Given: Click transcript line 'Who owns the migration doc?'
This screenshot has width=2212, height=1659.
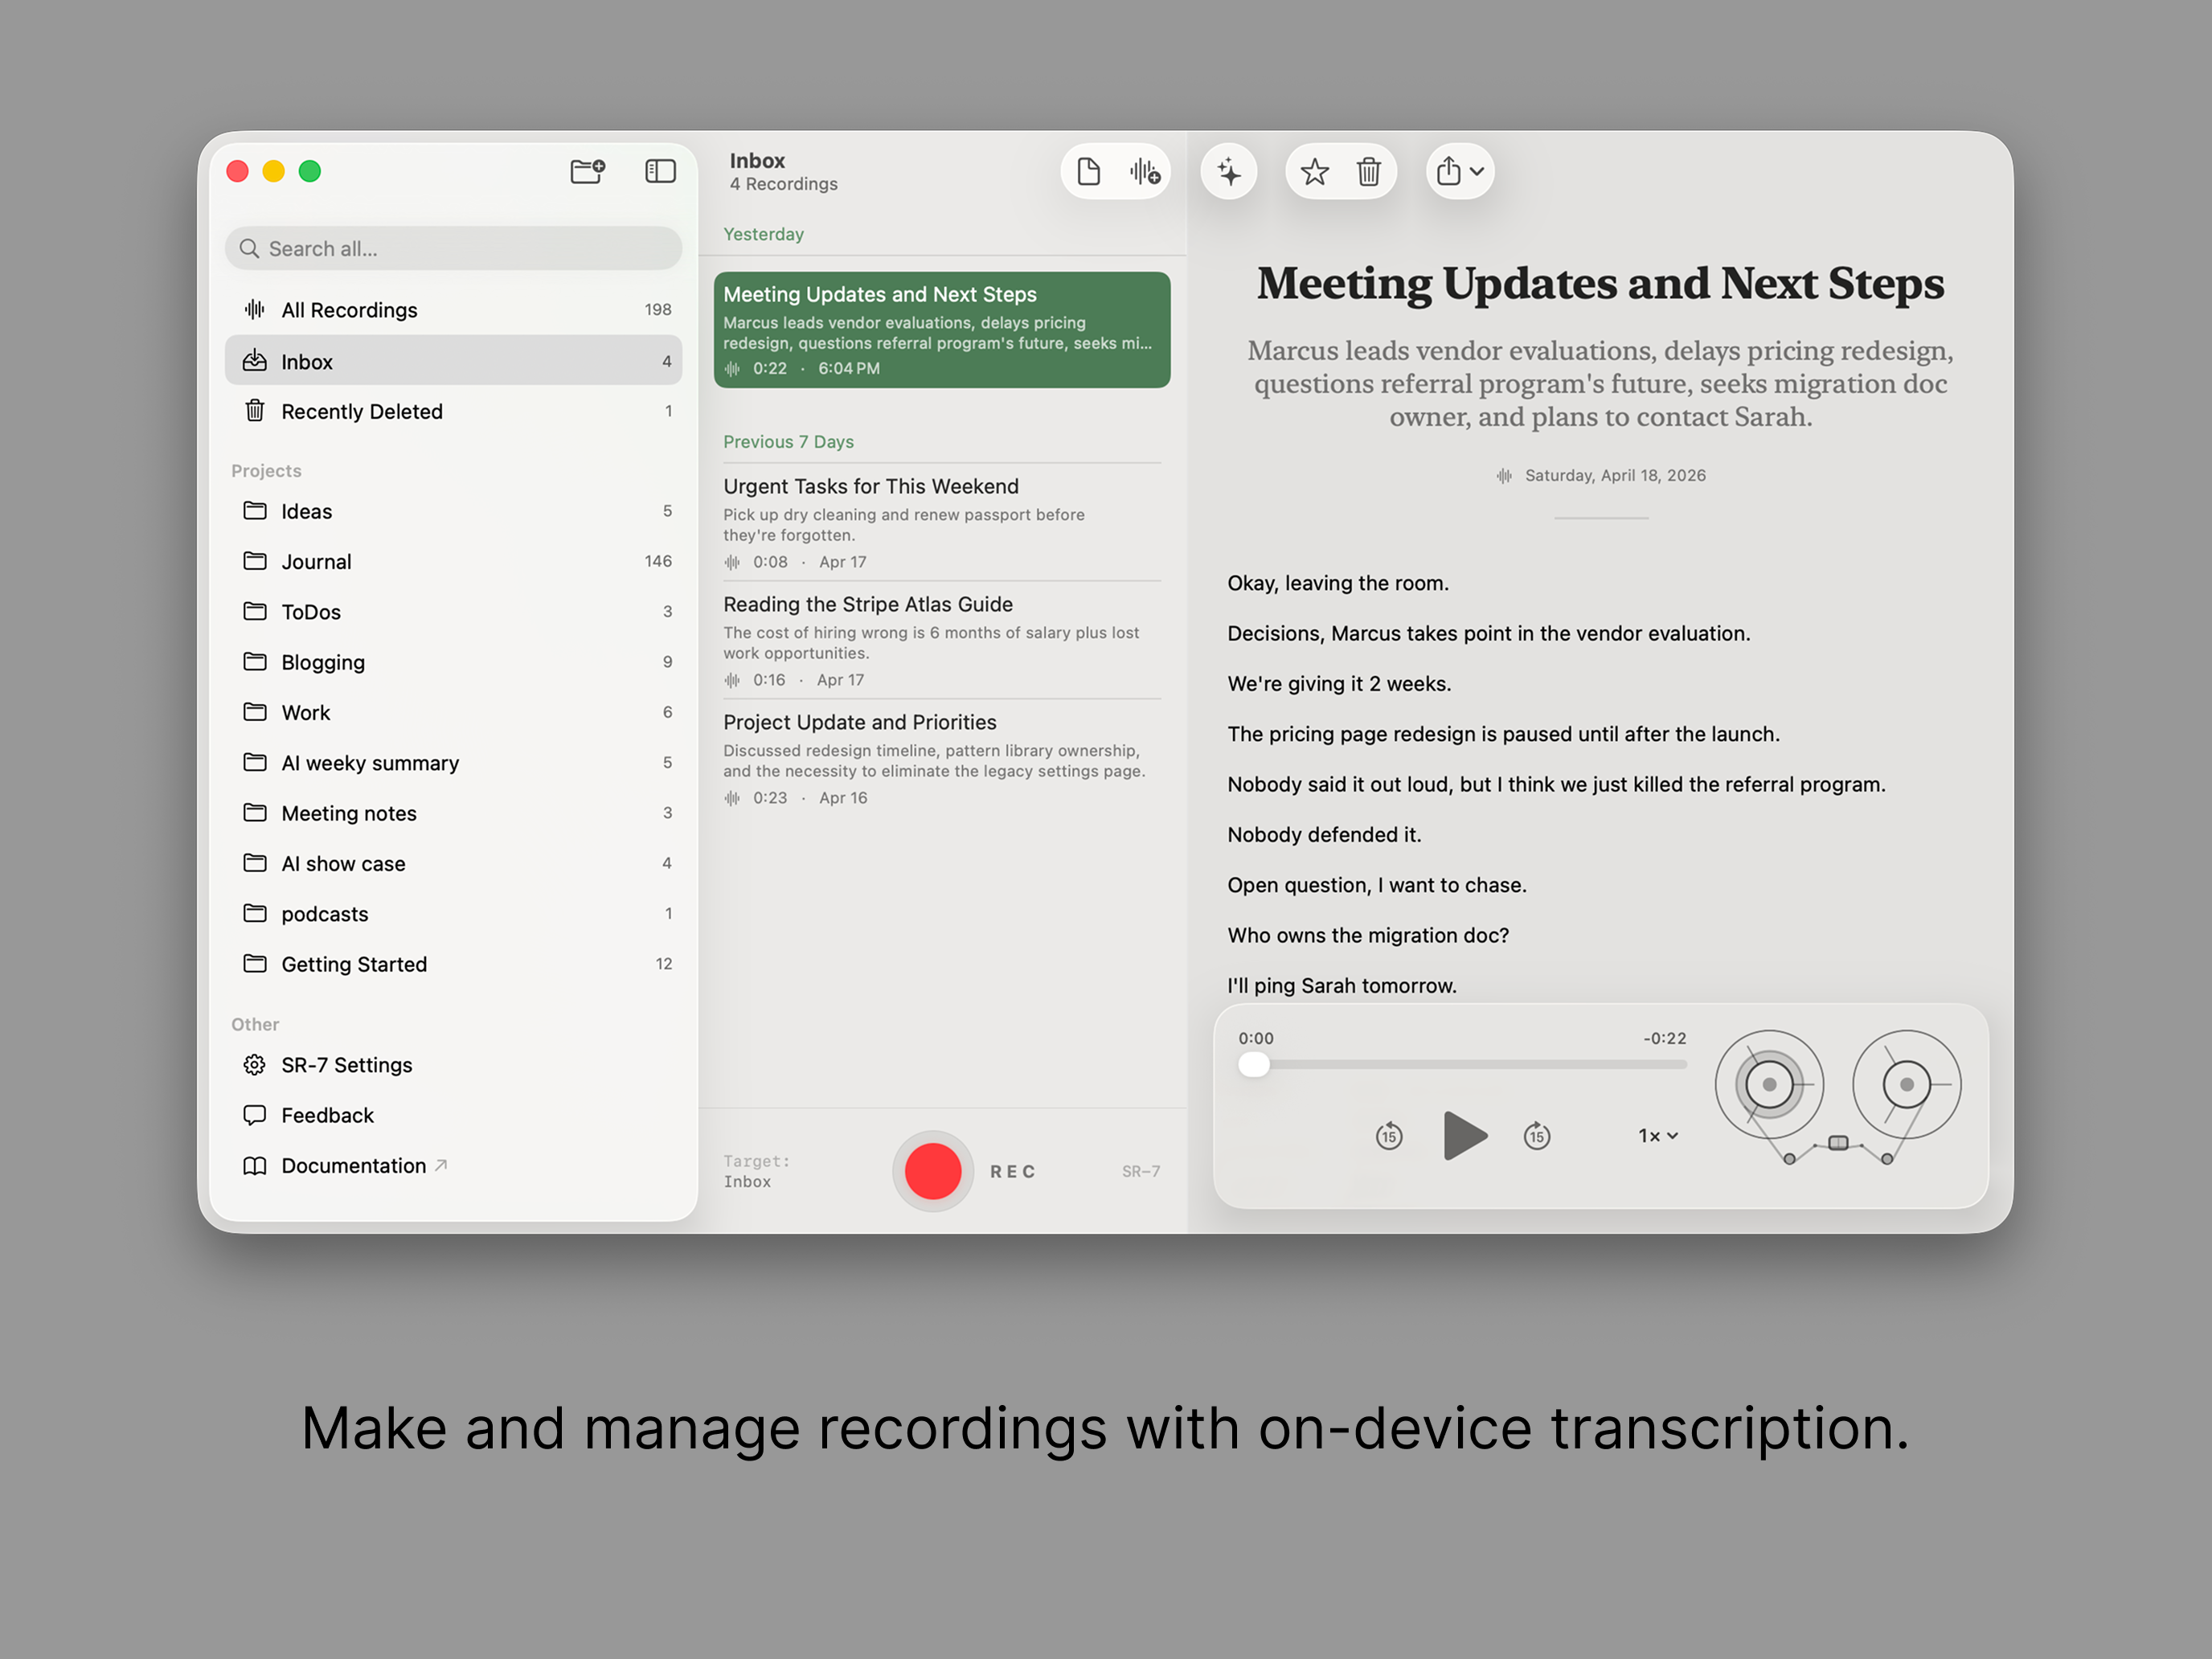Looking at the screenshot, I should pos(1368,935).
